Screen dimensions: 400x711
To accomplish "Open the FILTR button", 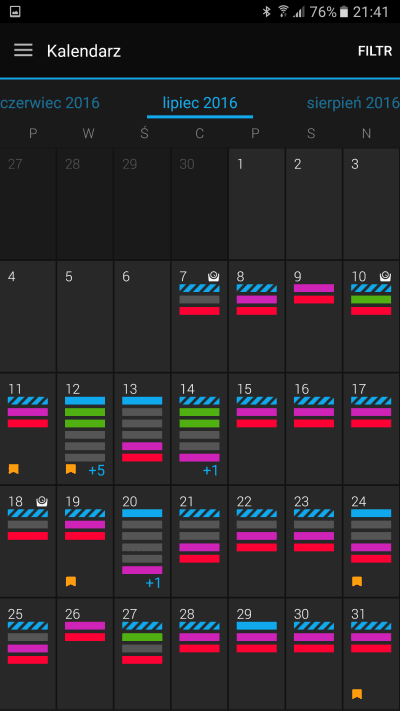I will pos(375,51).
